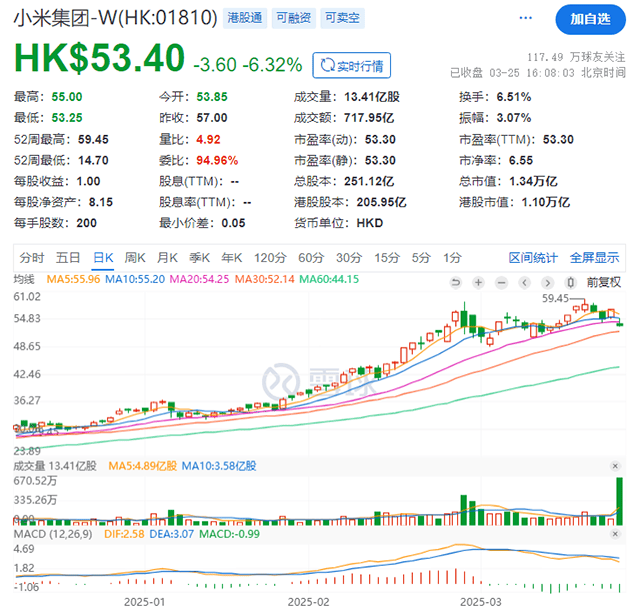Click the 量比 value 4.92
Screen dimensions: 640x611
[208, 140]
